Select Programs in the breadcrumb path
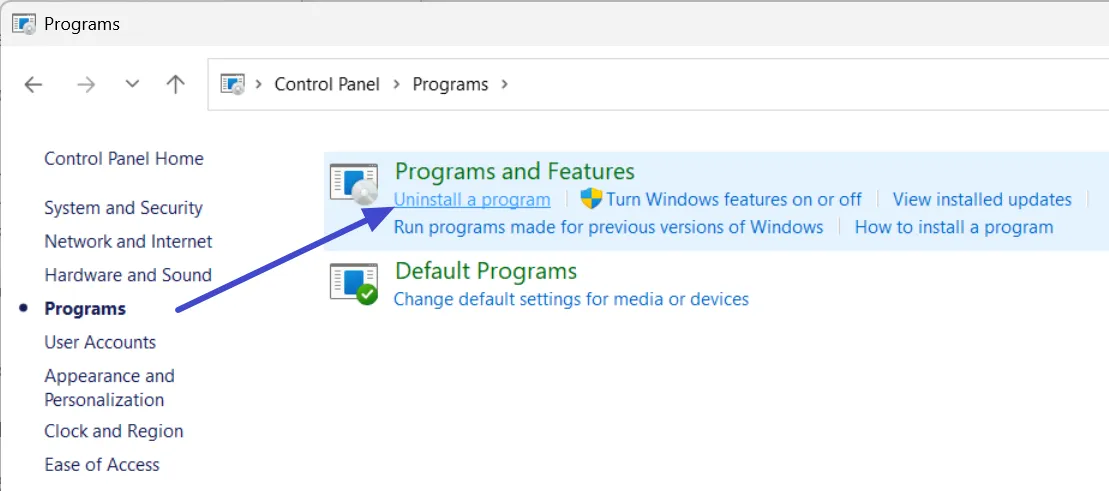 pos(451,85)
